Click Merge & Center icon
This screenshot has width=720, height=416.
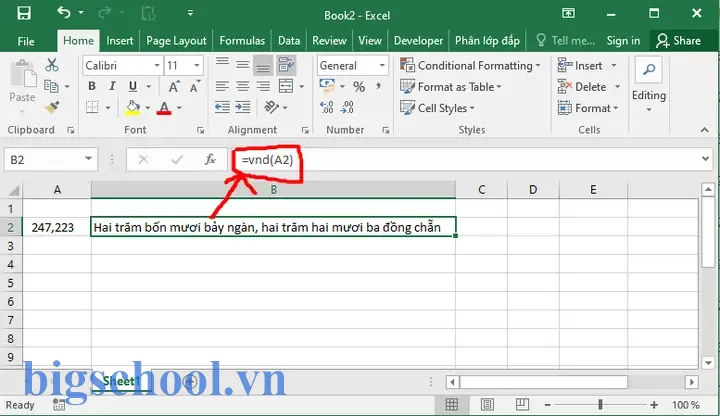click(286, 86)
